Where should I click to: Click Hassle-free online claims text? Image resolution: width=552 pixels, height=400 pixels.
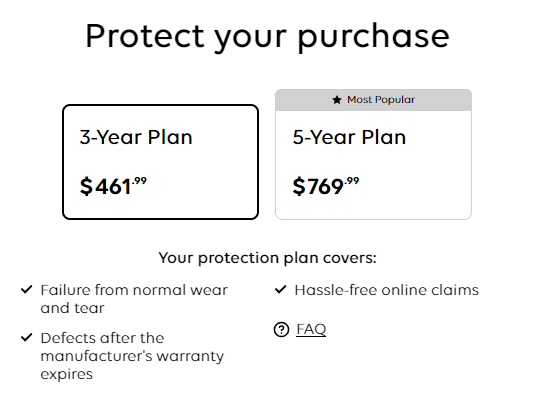[x=387, y=290]
